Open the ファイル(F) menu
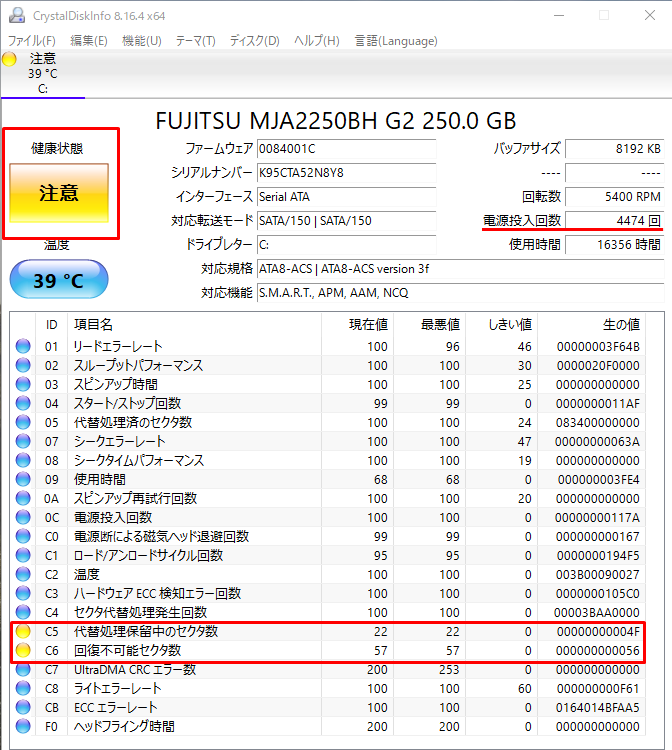672x750 pixels. [x=32, y=41]
